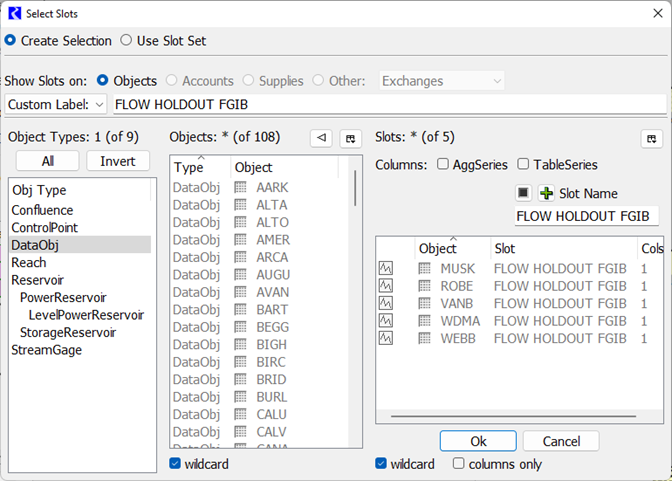
Task: Click the series slot icon for MUSK
Action: [x=386, y=268]
